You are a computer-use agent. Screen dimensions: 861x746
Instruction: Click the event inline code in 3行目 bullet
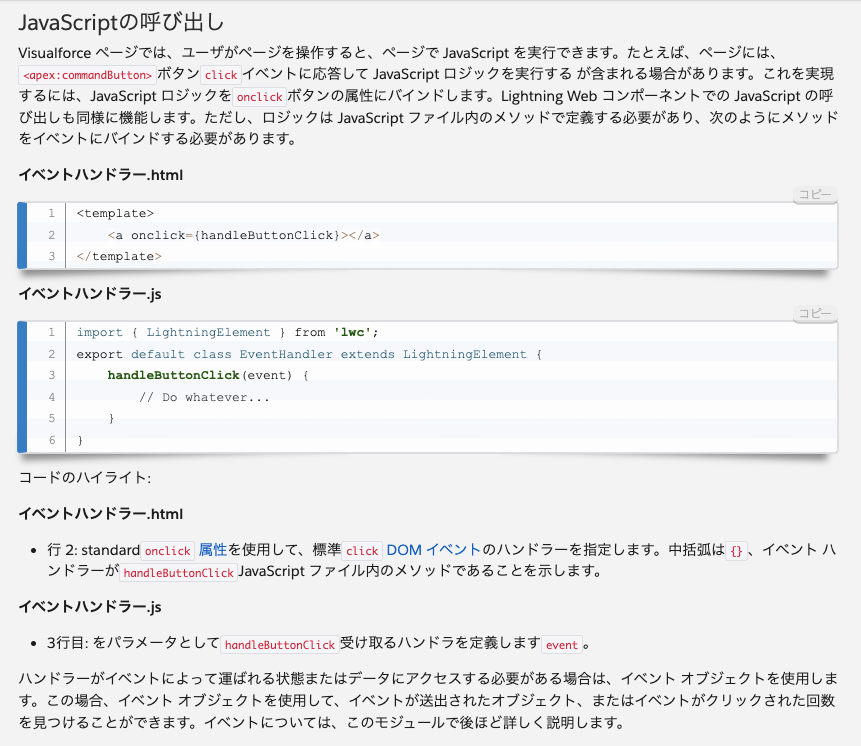pyautogui.click(x=562, y=644)
